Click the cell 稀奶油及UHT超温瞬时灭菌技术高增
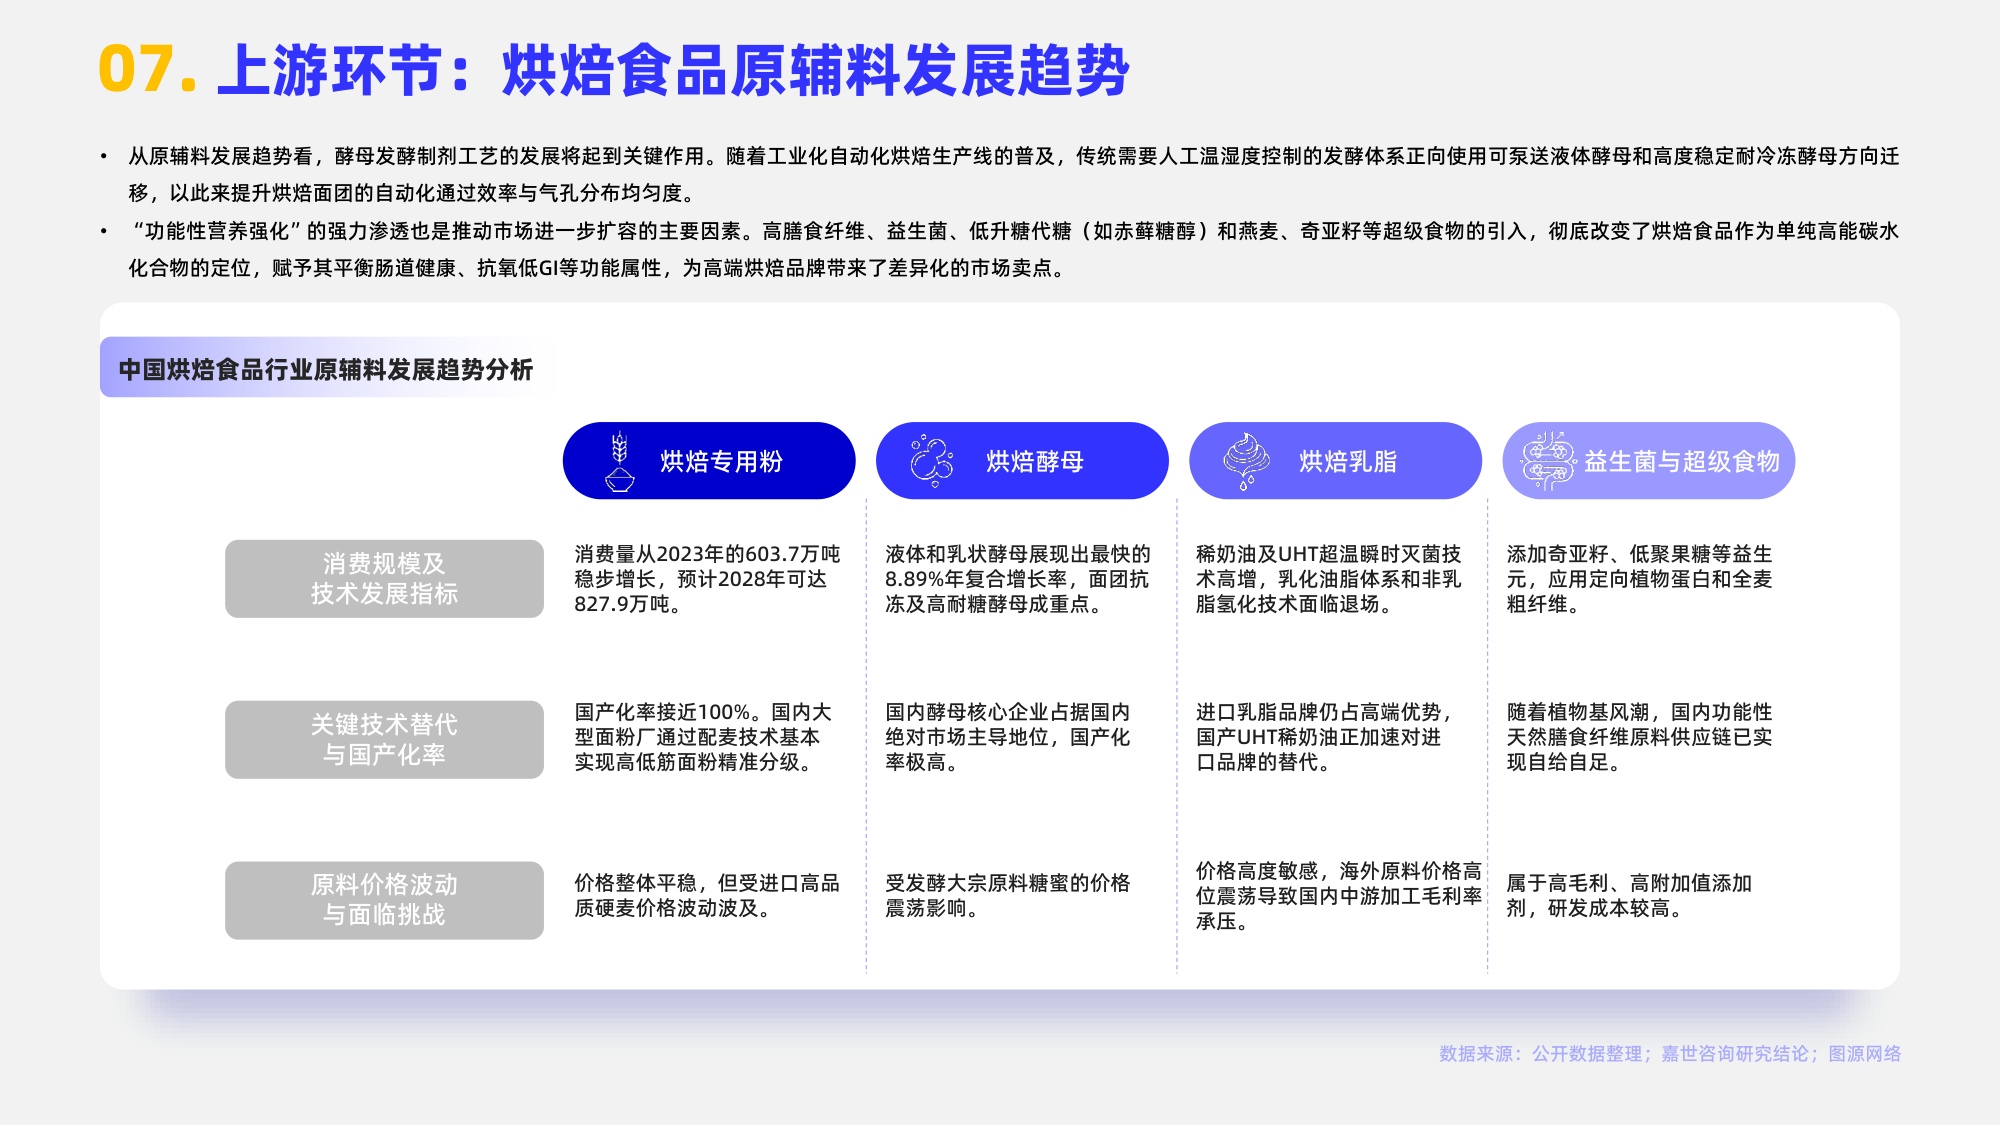The height and width of the screenshot is (1125, 2000). [1329, 579]
